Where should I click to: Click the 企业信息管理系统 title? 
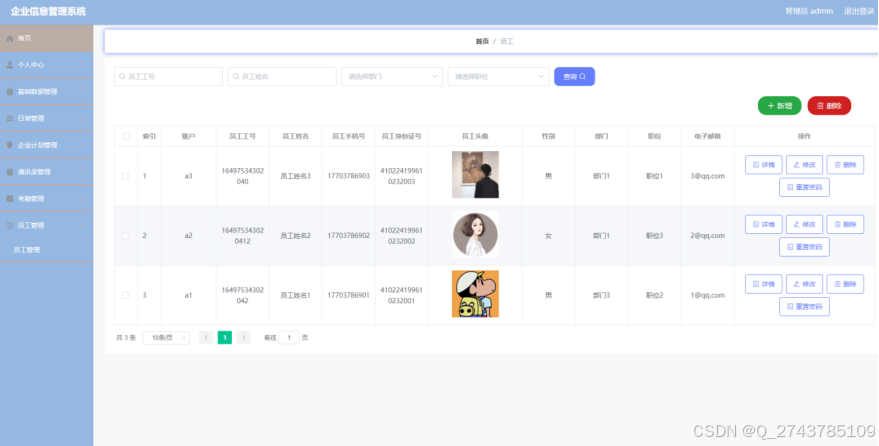48,11
